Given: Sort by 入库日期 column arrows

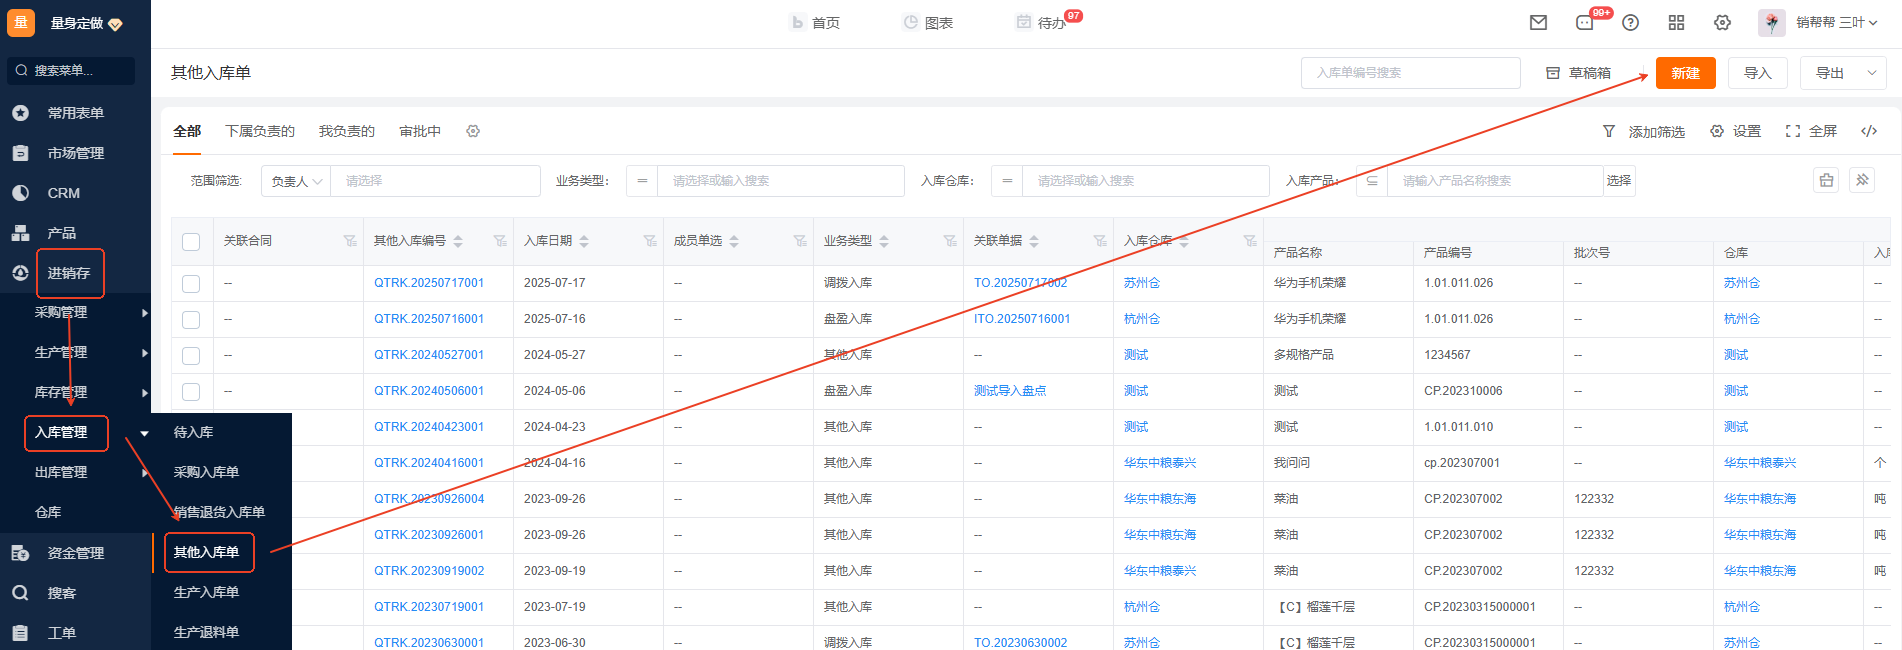Looking at the screenshot, I should pos(584,241).
